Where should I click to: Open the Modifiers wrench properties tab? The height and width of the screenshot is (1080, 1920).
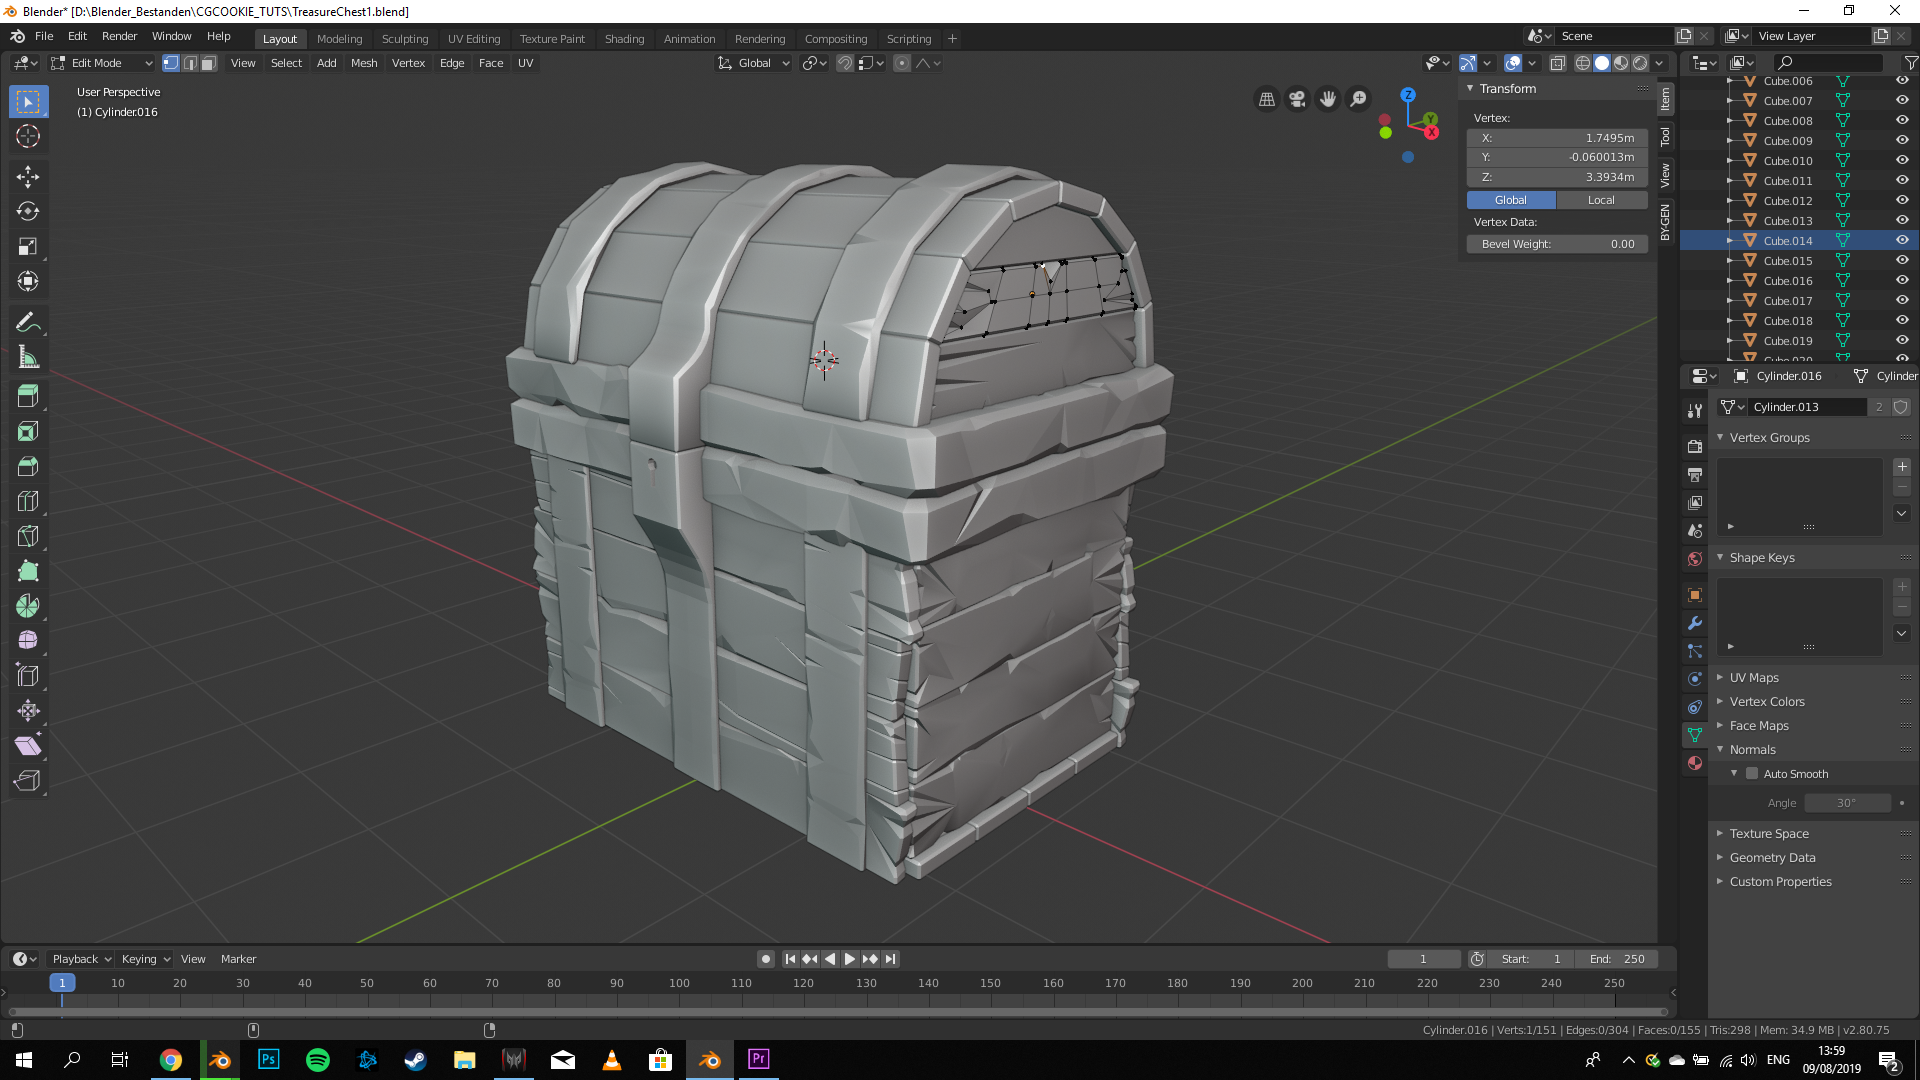pyautogui.click(x=1695, y=623)
